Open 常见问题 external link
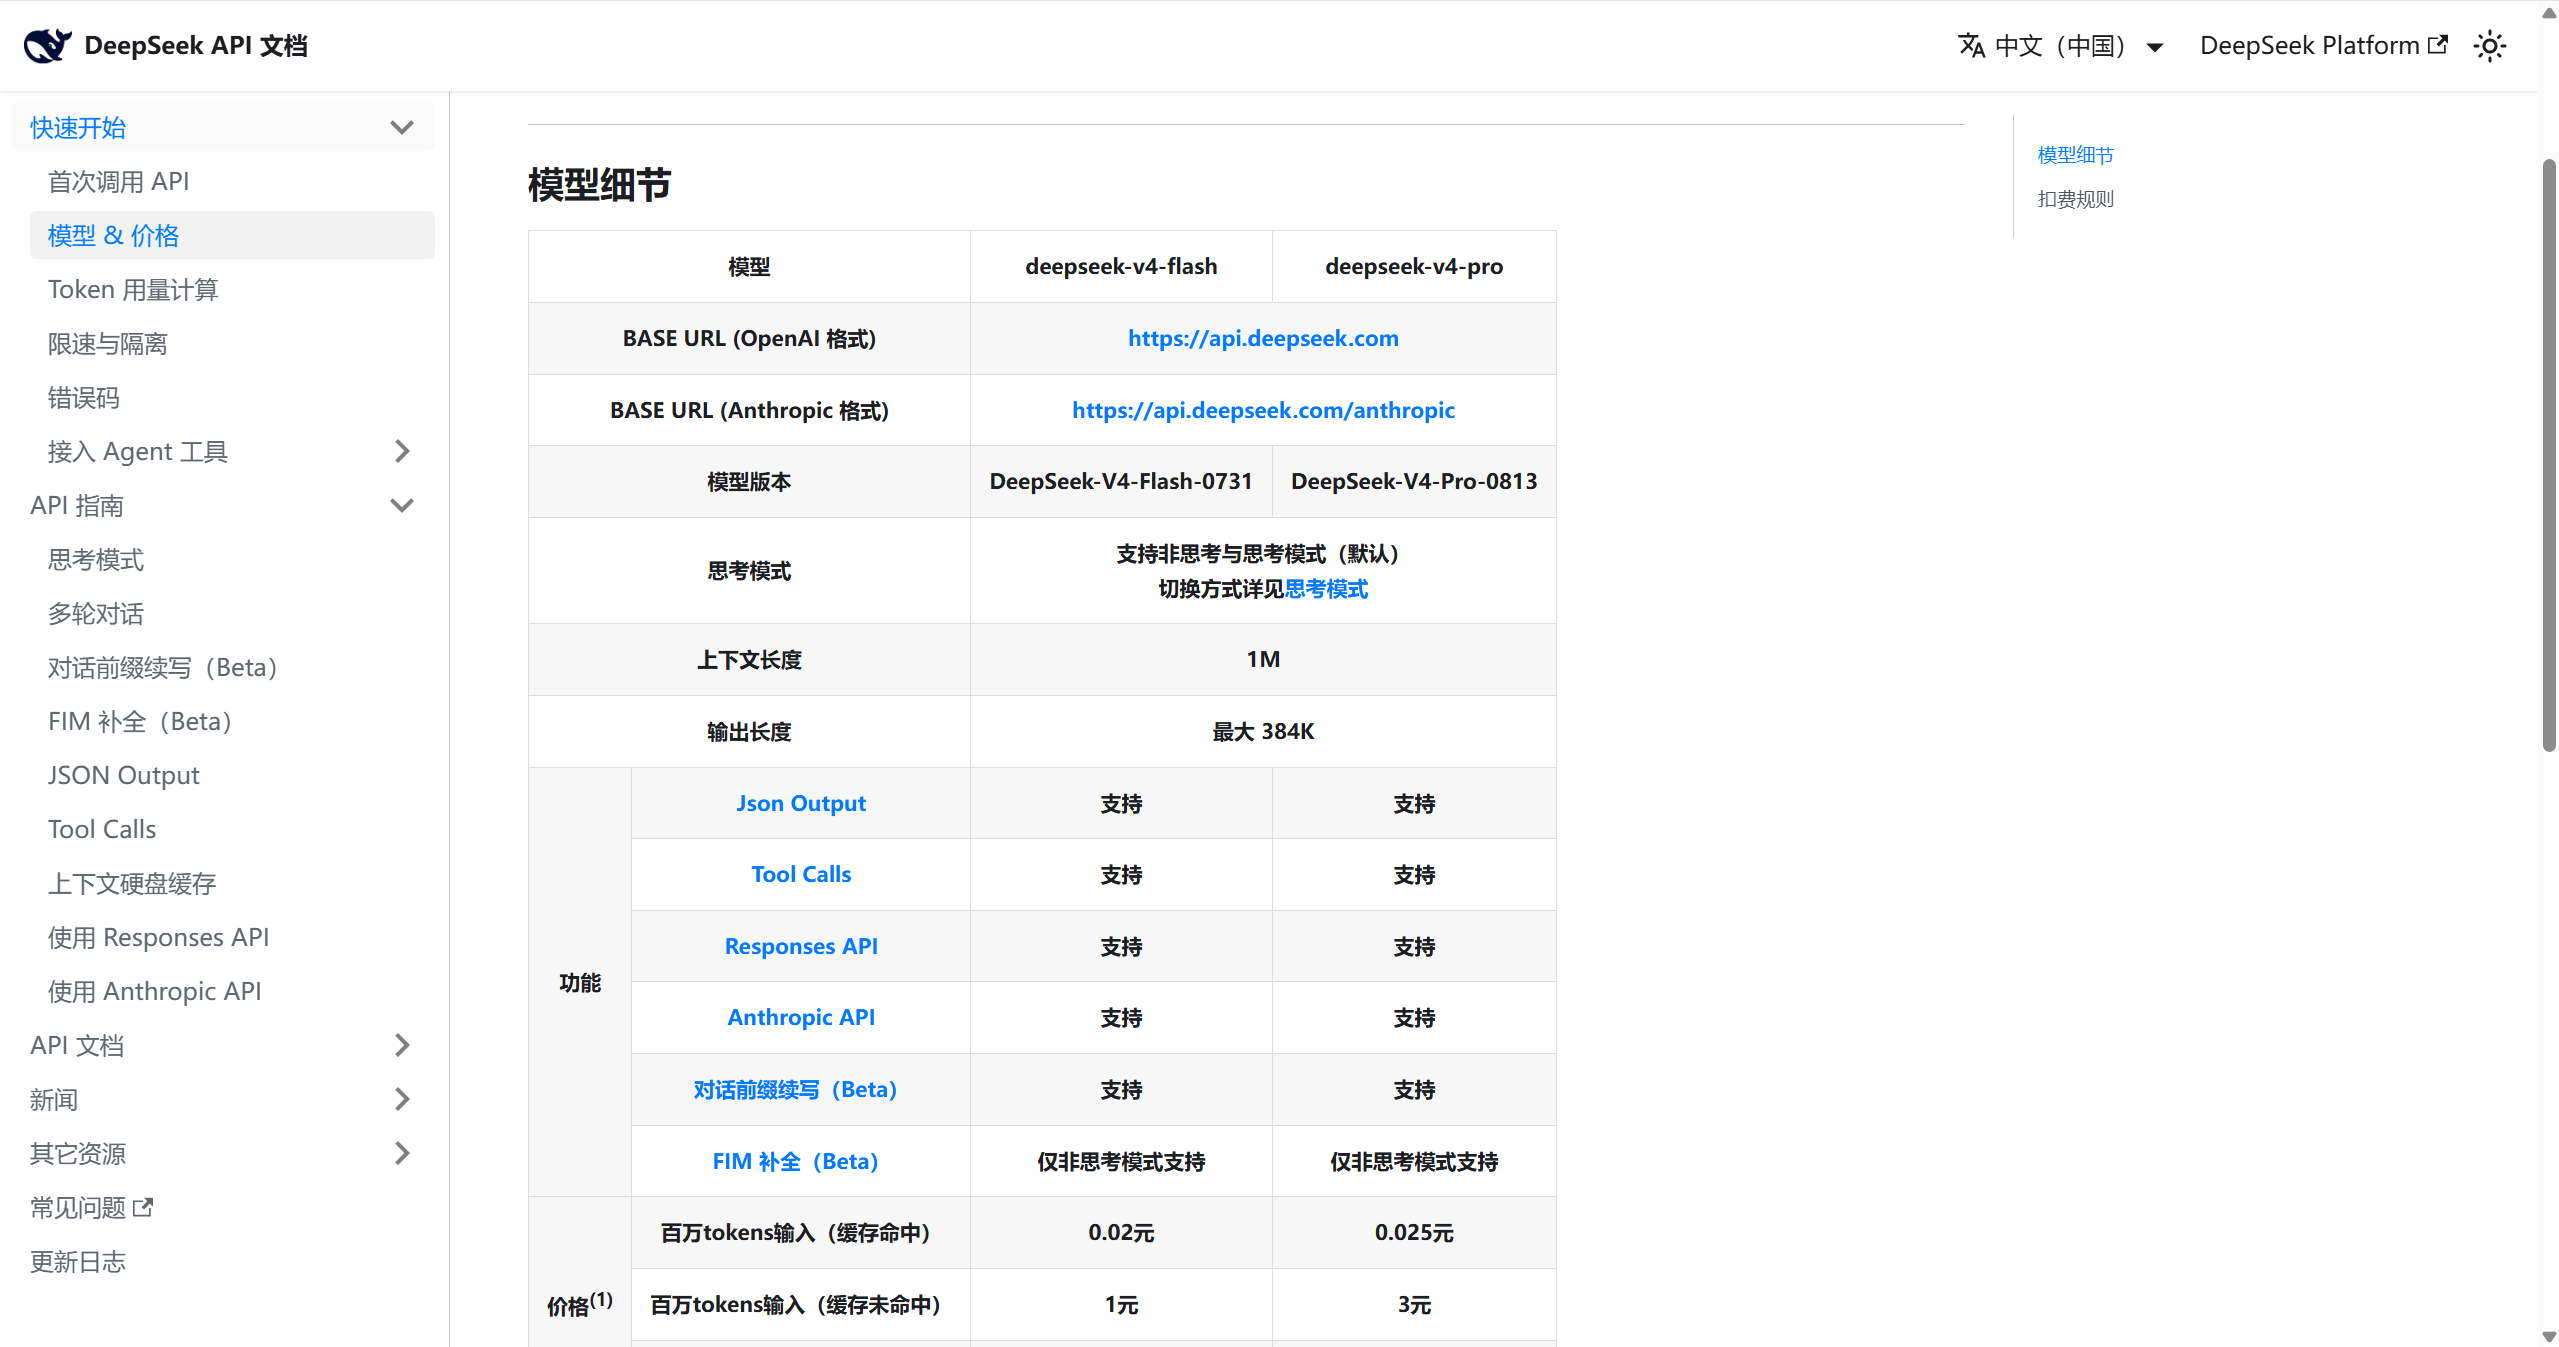The image size is (2559, 1347). 91,1207
